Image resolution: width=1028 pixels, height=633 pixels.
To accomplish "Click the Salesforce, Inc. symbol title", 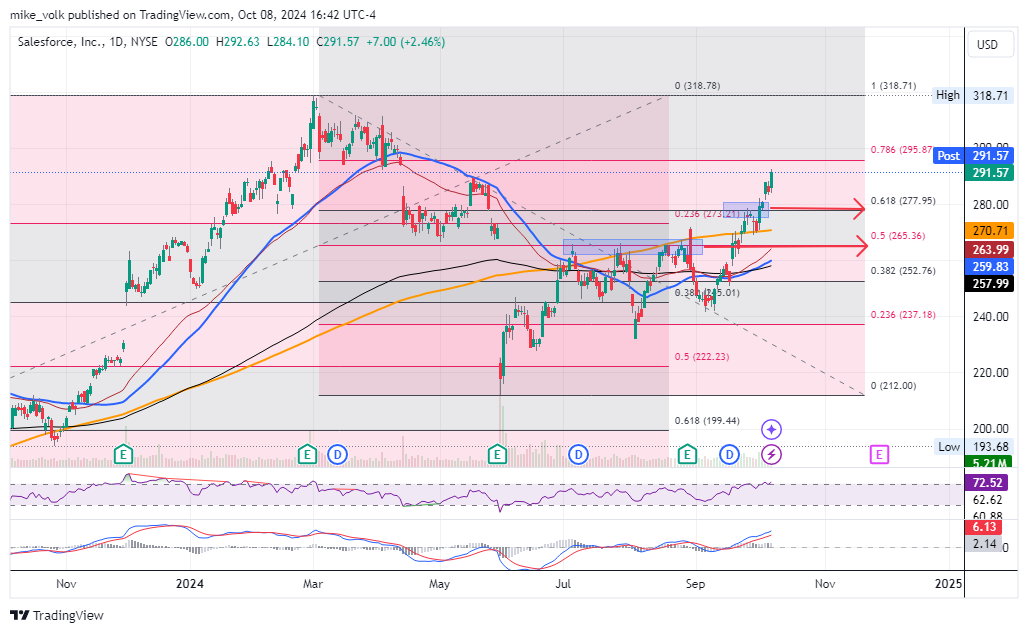I will [60, 42].
